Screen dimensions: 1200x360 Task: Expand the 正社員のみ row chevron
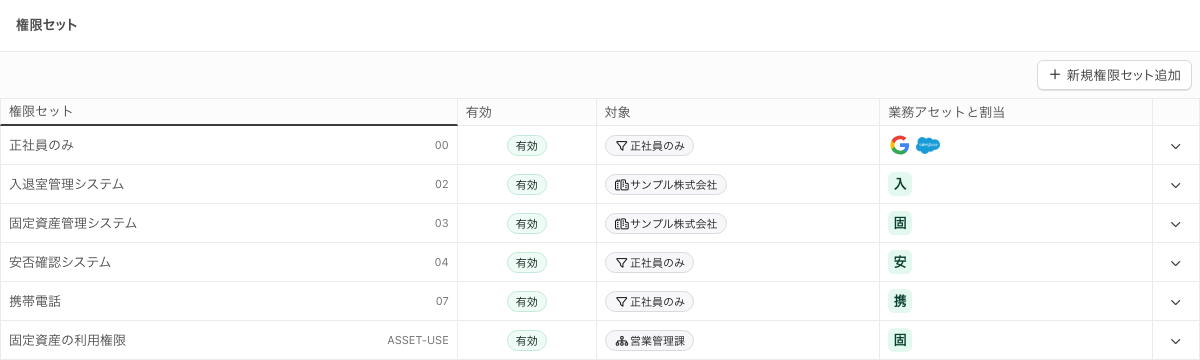tap(1176, 146)
